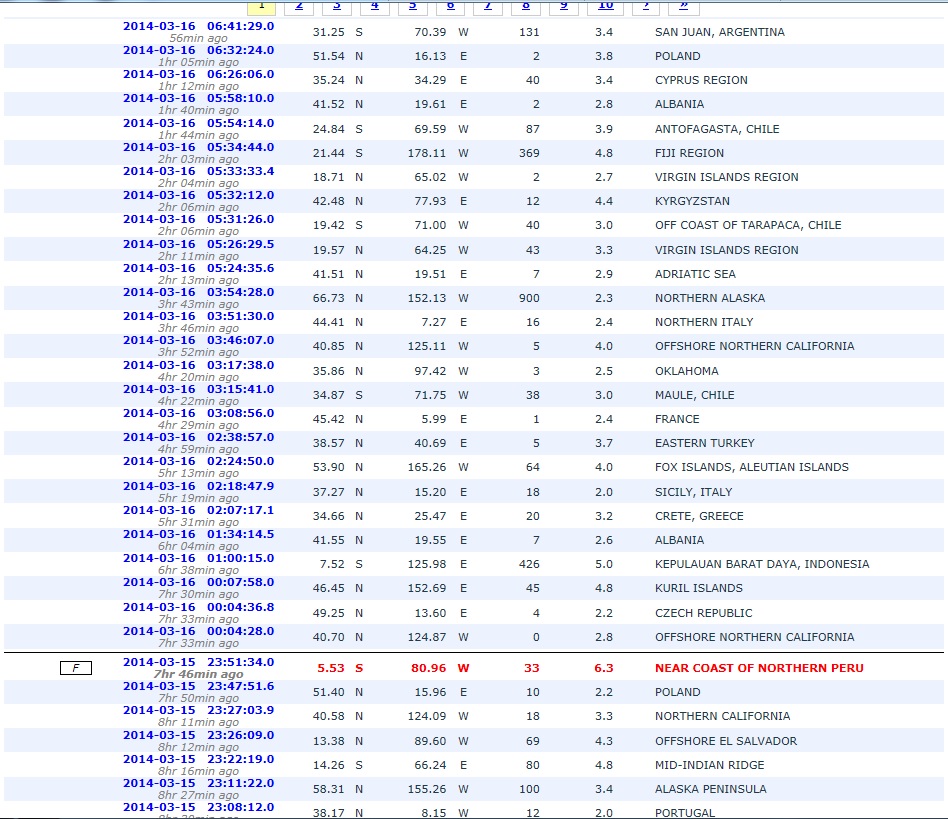Viewport: 948px width, 819px height.
Task: Go to results page 10
Action: pyautogui.click(x=606, y=6)
